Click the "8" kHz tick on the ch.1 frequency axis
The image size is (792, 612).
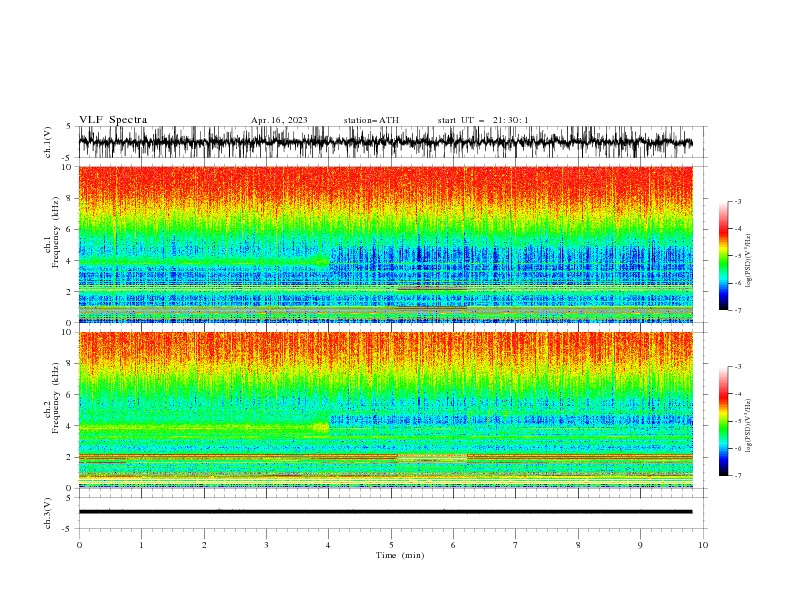[70, 198]
